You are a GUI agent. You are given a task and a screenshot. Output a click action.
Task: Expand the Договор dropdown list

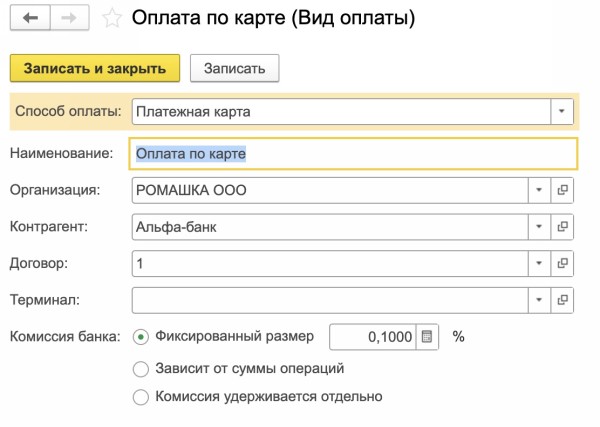click(538, 263)
